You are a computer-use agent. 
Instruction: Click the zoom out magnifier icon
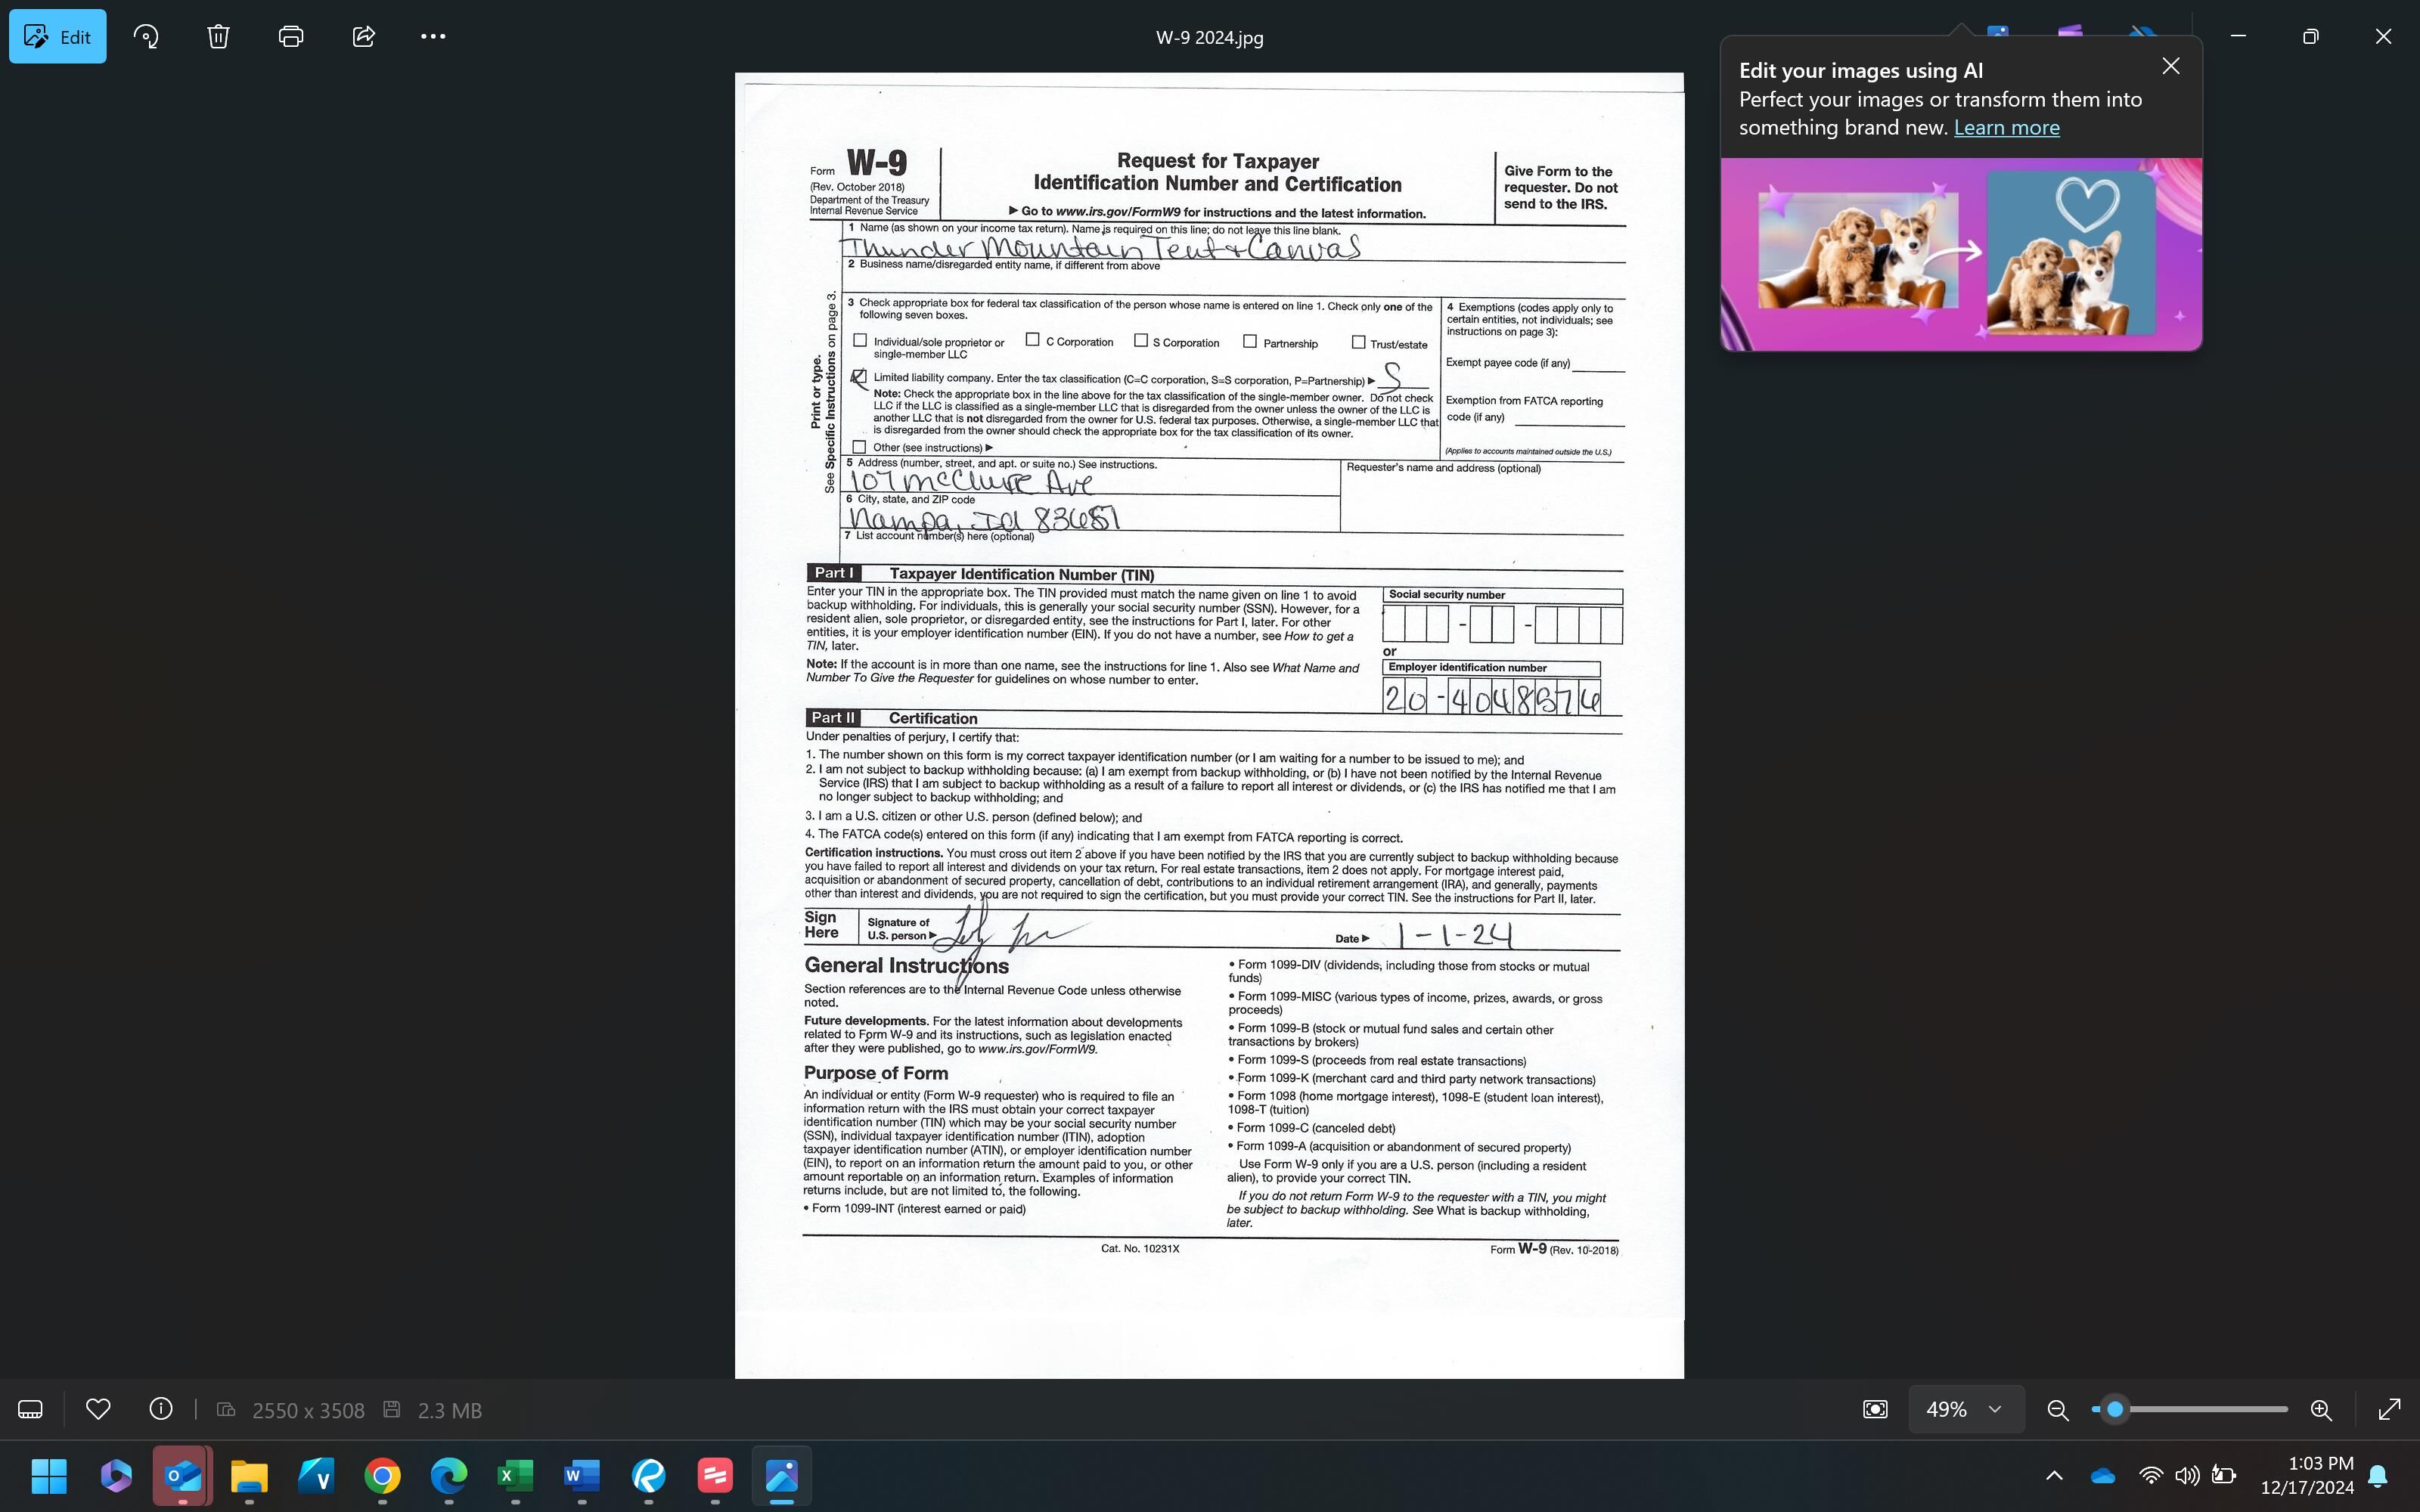pos(2057,1409)
